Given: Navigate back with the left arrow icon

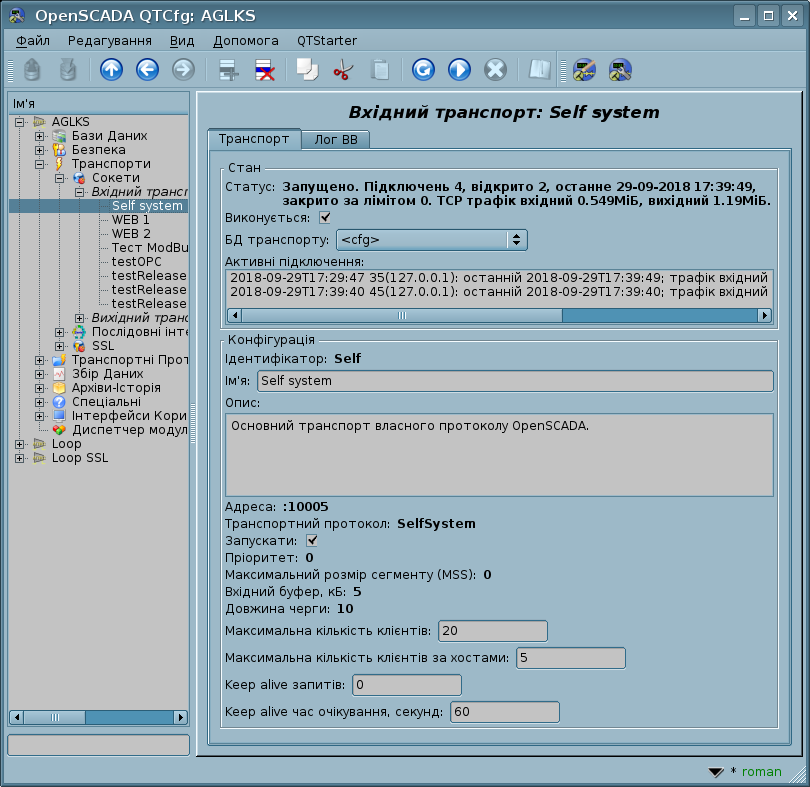Looking at the screenshot, I should [x=147, y=70].
